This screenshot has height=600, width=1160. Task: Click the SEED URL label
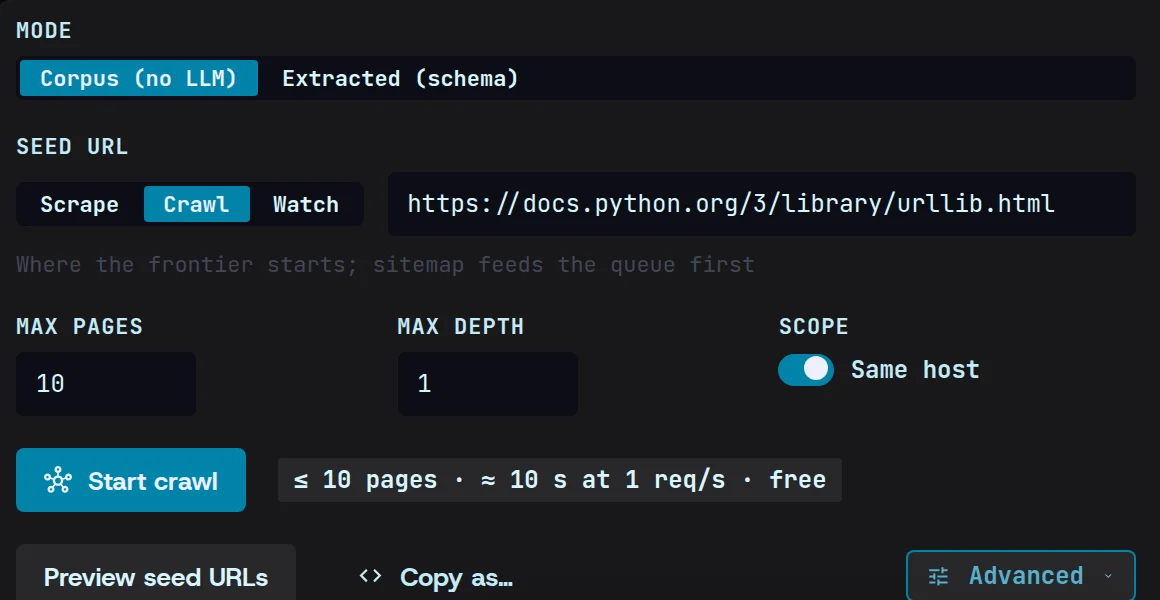pos(72,146)
